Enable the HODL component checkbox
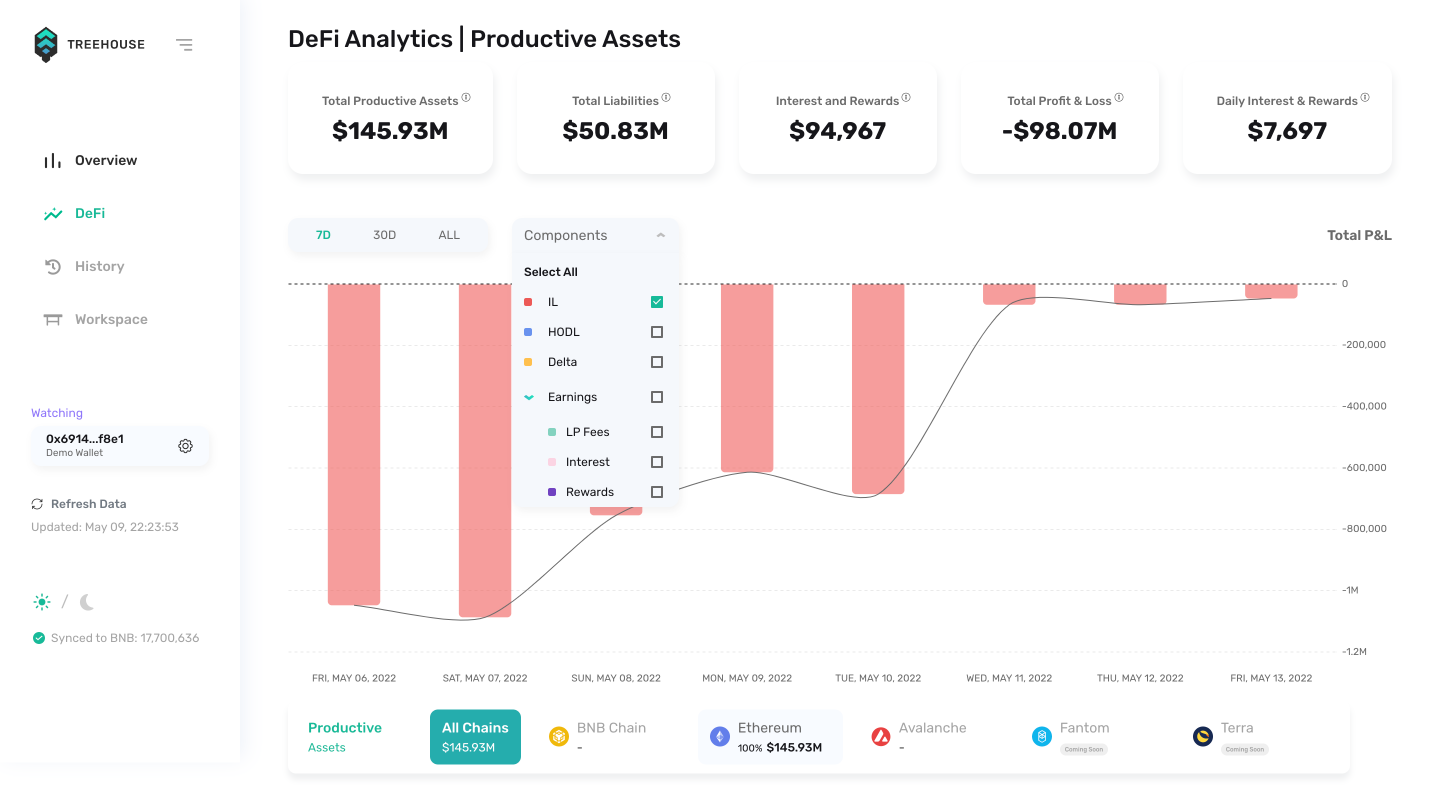The height and width of the screenshot is (802, 1440). pos(657,332)
